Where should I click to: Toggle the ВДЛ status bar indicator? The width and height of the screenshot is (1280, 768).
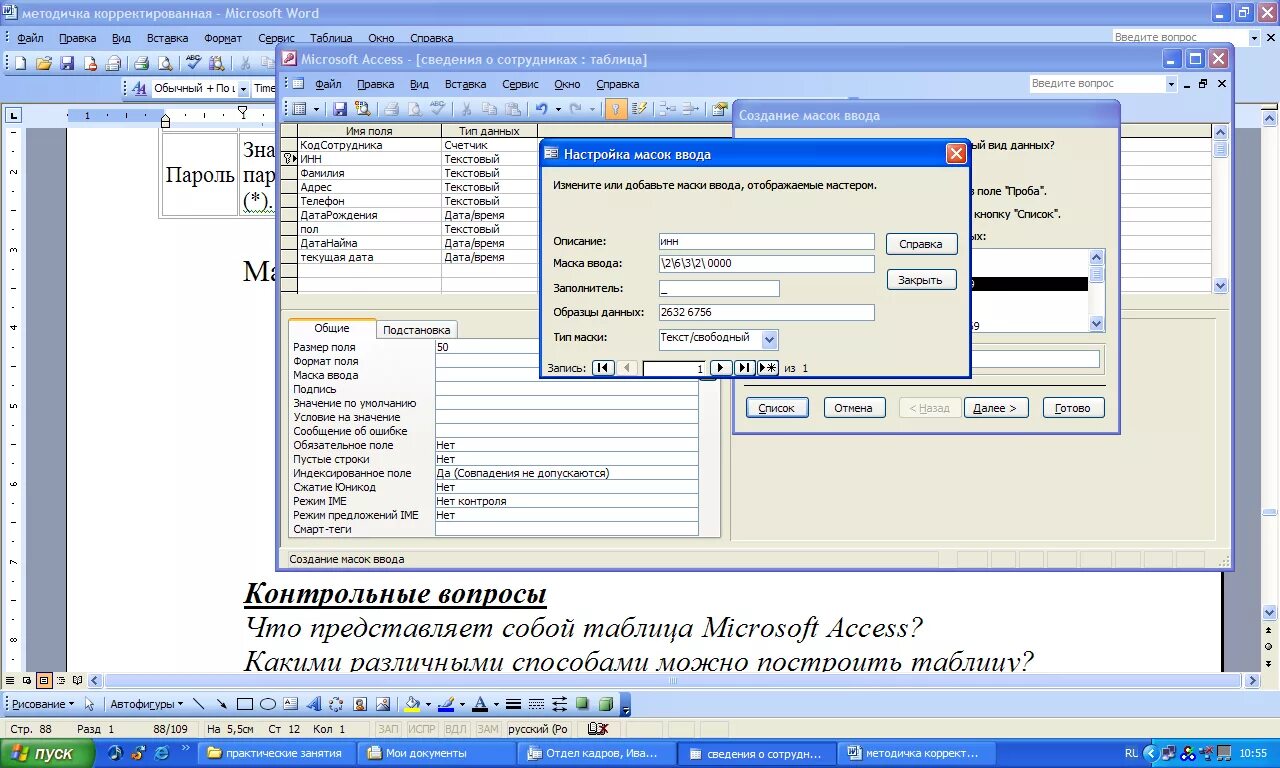tap(456, 729)
